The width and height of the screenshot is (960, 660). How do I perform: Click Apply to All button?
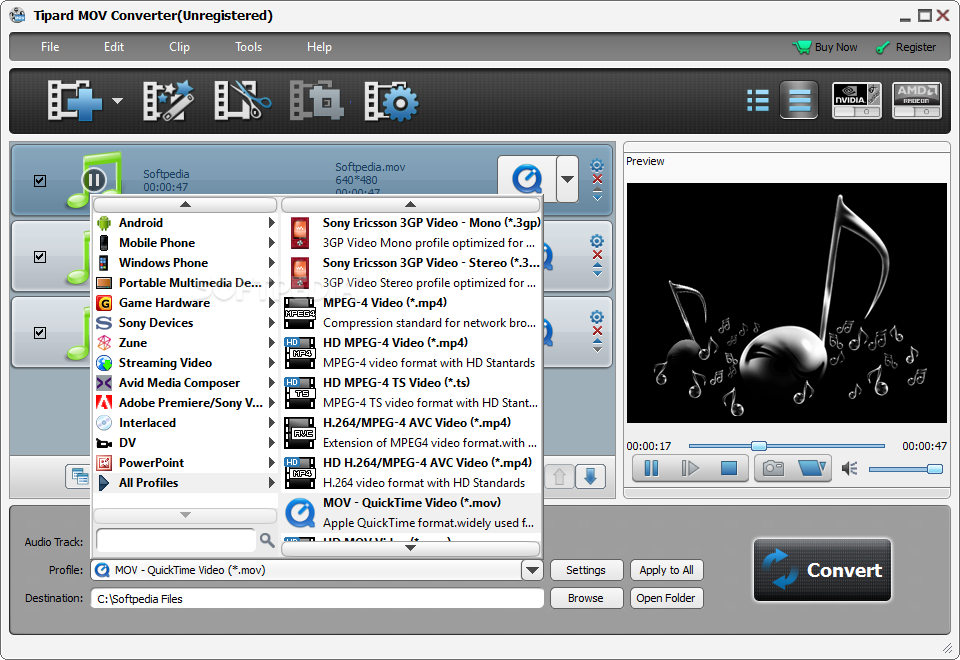coord(667,570)
